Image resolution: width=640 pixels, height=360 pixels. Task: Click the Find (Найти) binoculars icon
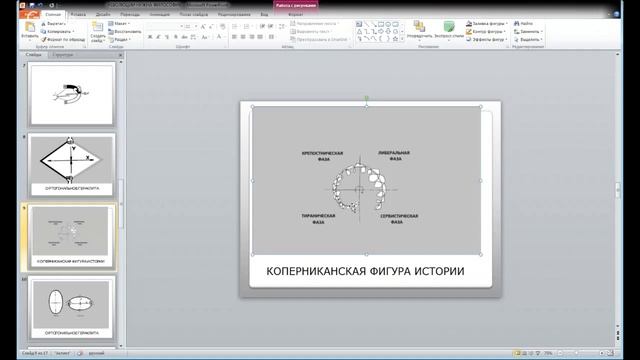(x=517, y=24)
